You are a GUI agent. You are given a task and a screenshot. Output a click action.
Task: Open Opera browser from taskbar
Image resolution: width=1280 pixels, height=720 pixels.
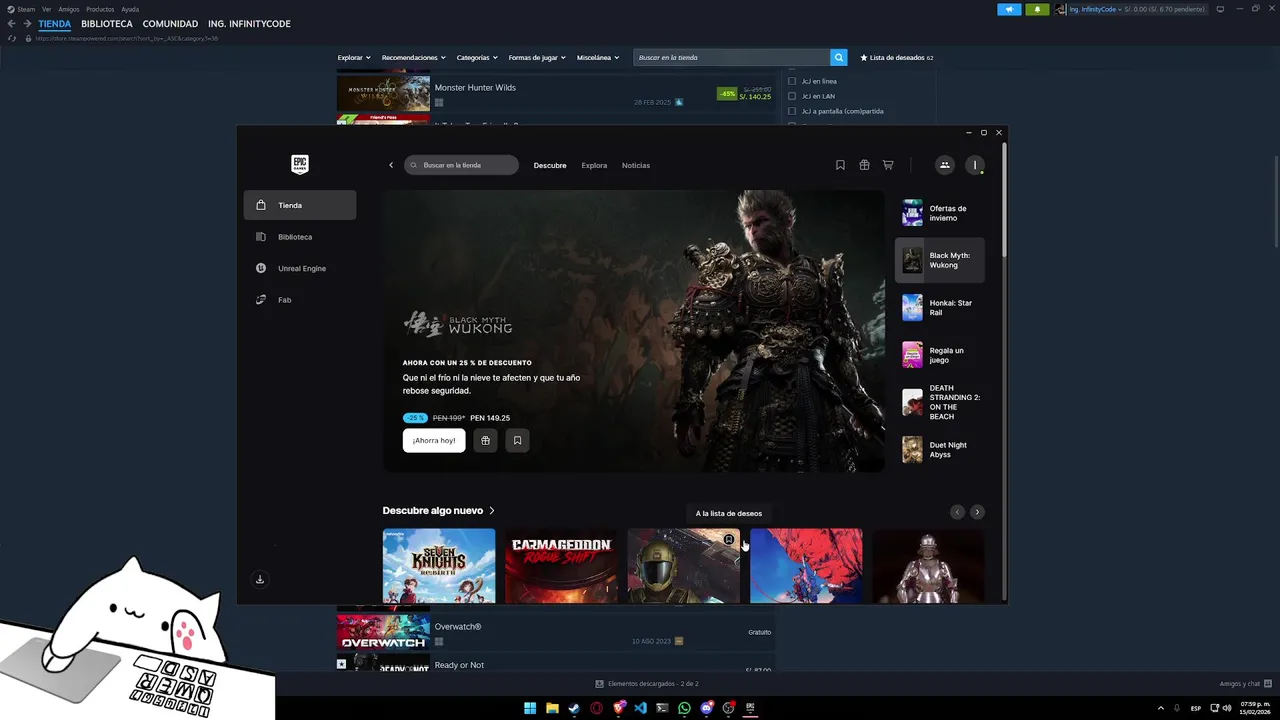pos(596,708)
